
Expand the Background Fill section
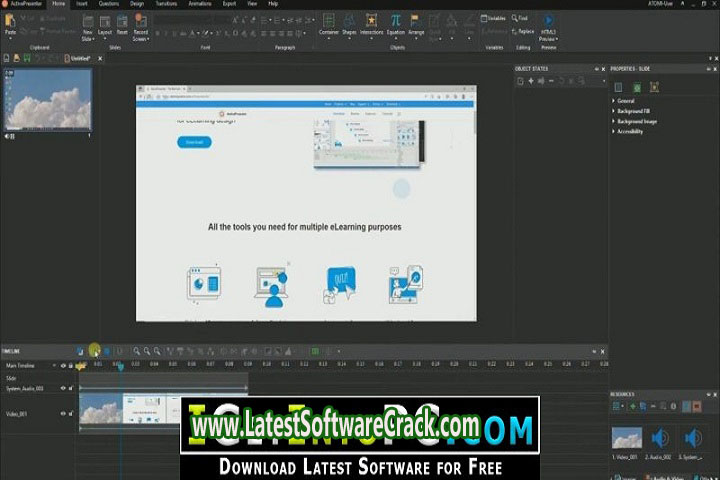pyautogui.click(x=614, y=111)
